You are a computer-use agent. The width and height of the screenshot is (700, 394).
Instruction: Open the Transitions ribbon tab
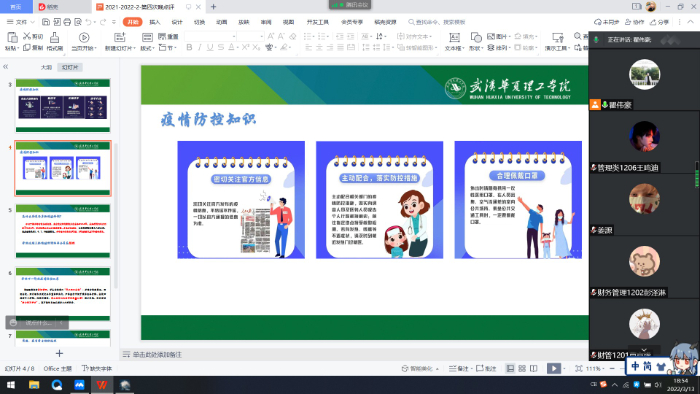(x=199, y=22)
